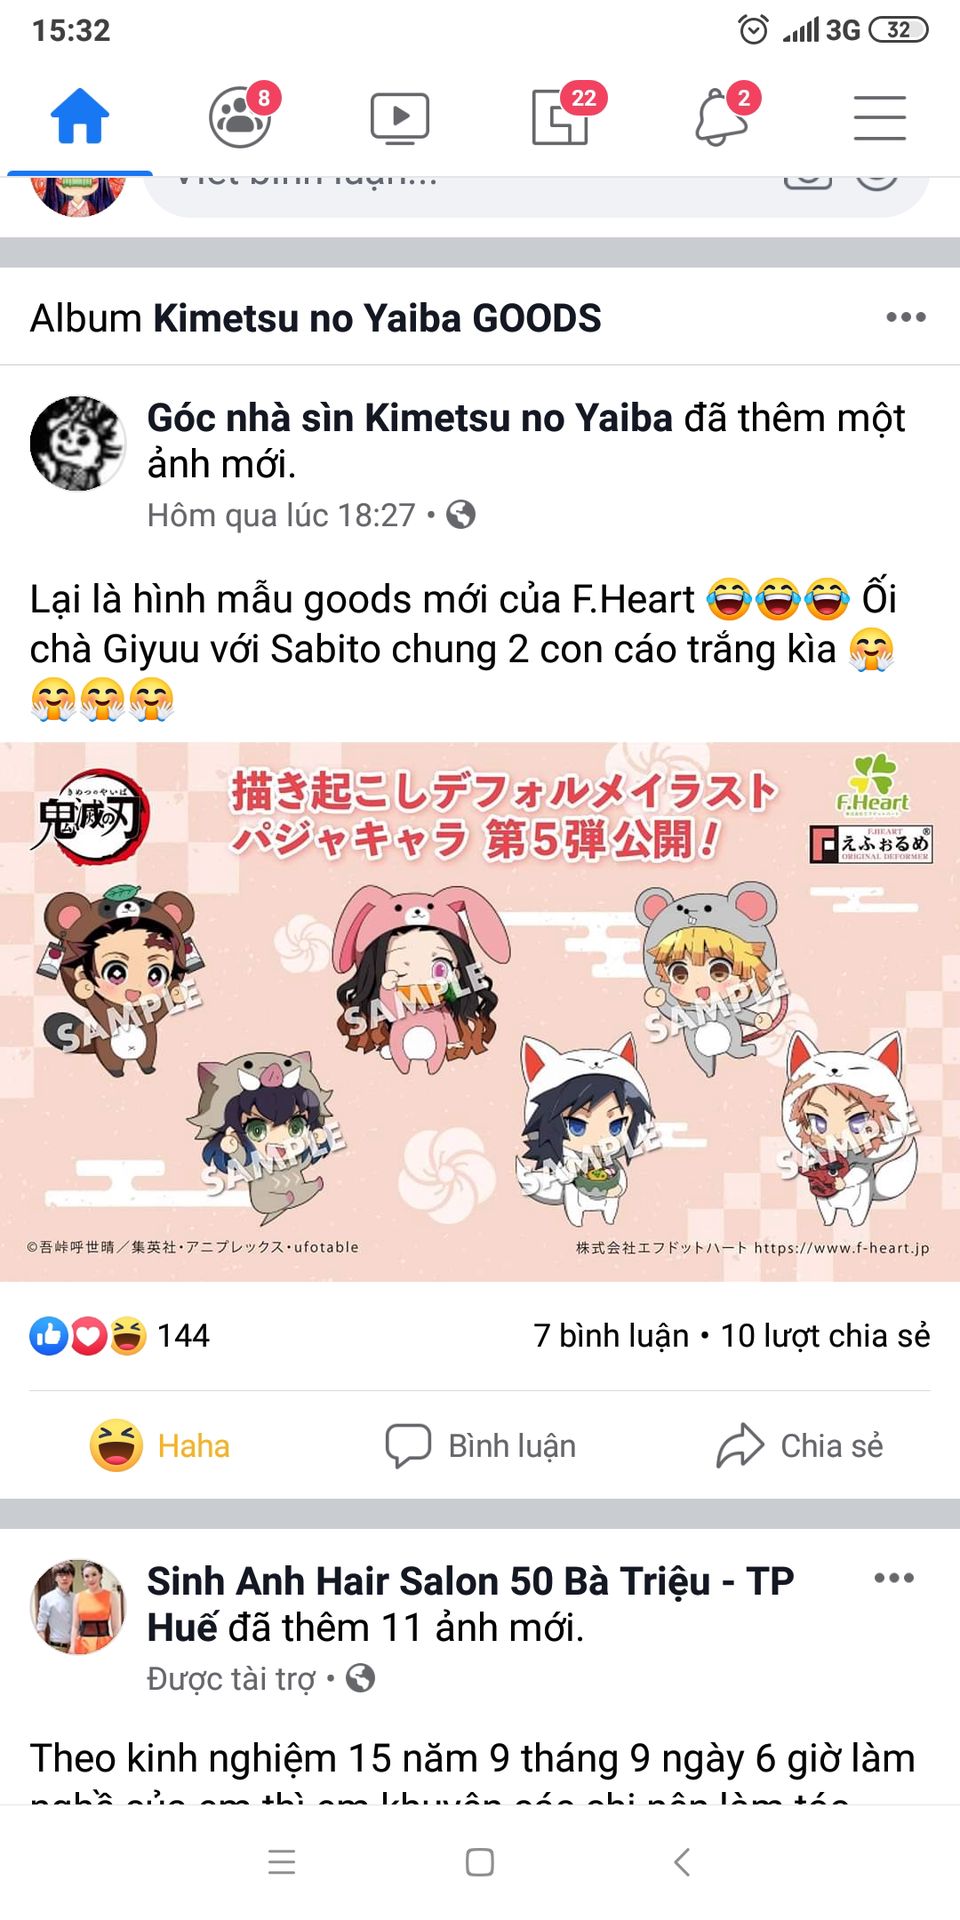The width and height of the screenshot is (960, 1920).
Task: Open the Góc nhà sìn Kimetsu no Yaiba page
Action: [x=410, y=418]
